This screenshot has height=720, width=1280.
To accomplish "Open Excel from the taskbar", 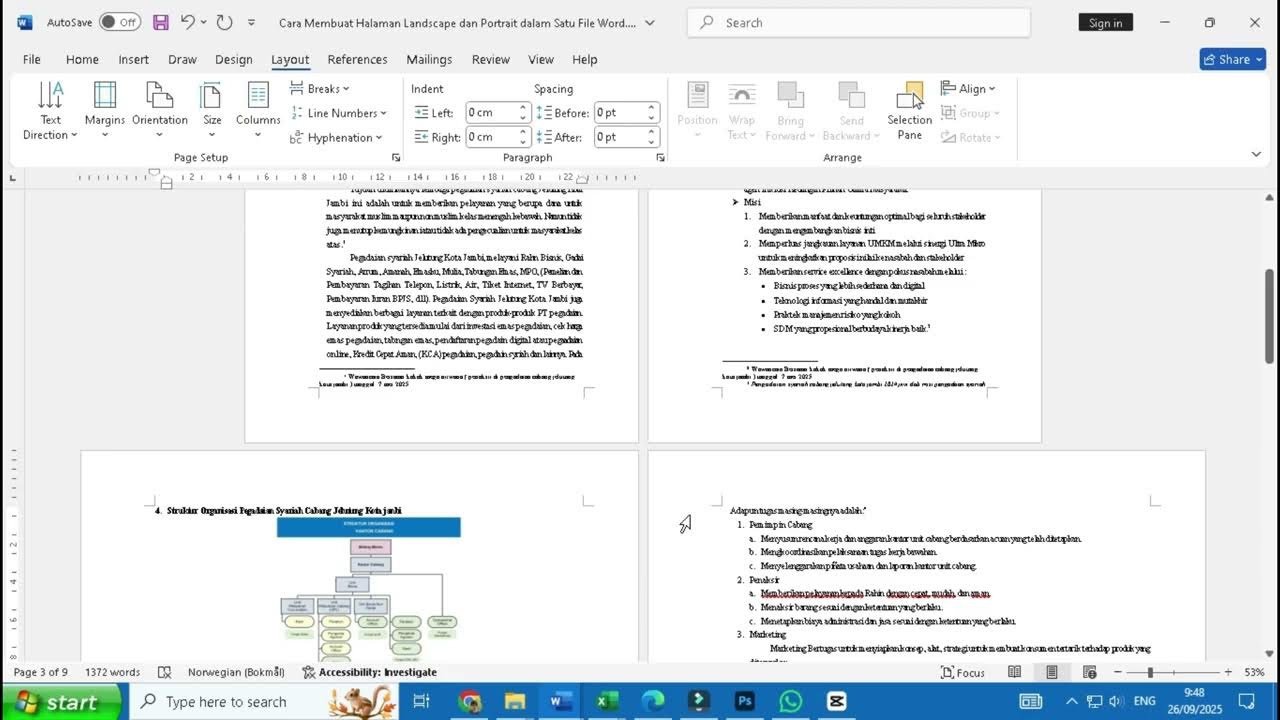I will coord(607,701).
